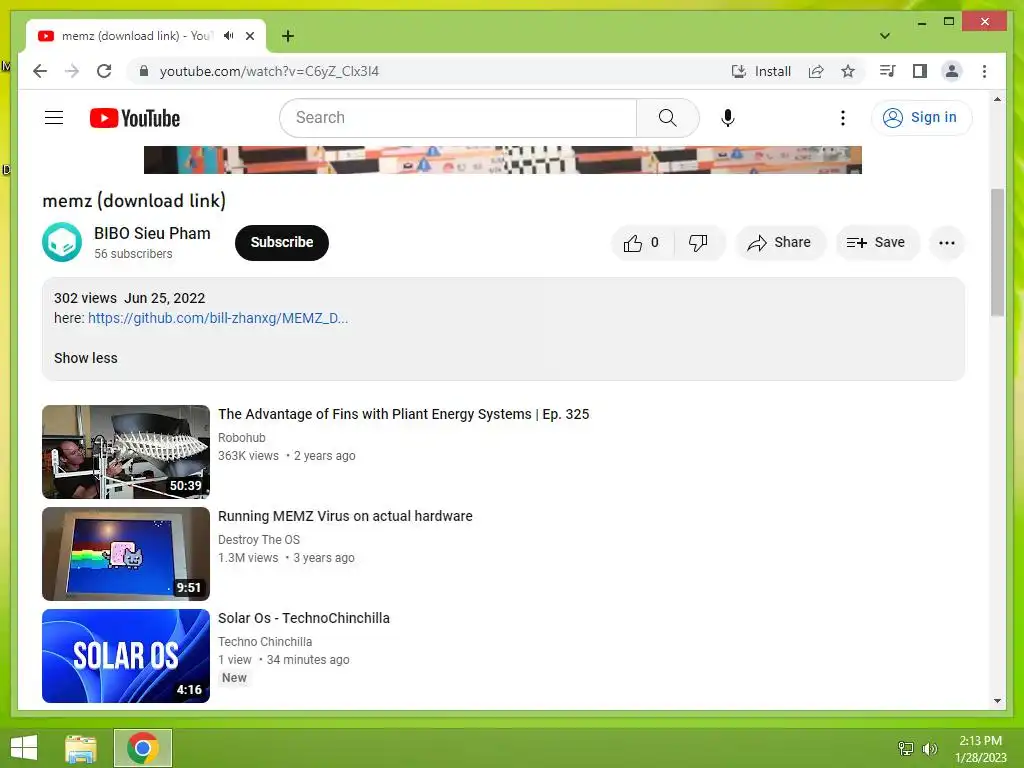Image resolution: width=1024 pixels, height=768 pixels.
Task: Select the '56 subscribers' text
Action: pyautogui.click(x=133, y=253)
